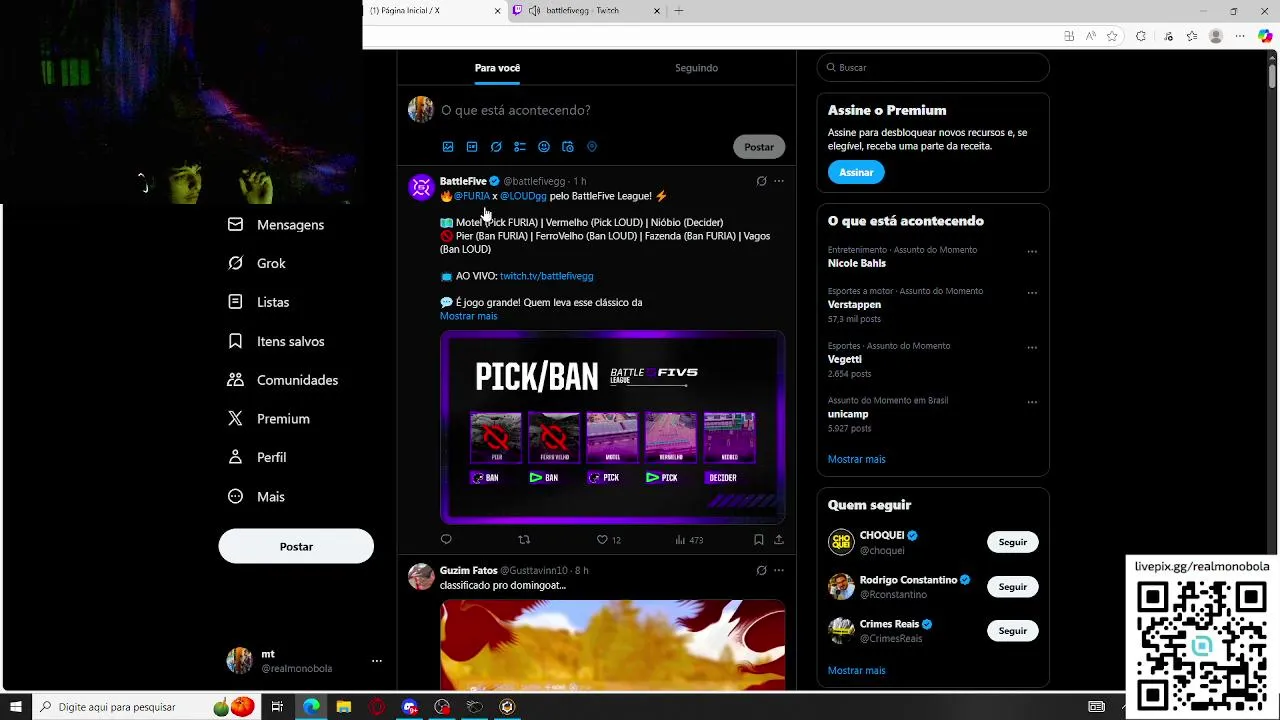
Task: Repost the BattleFive post
Action: pyautogui.click(x=524, y=540)
